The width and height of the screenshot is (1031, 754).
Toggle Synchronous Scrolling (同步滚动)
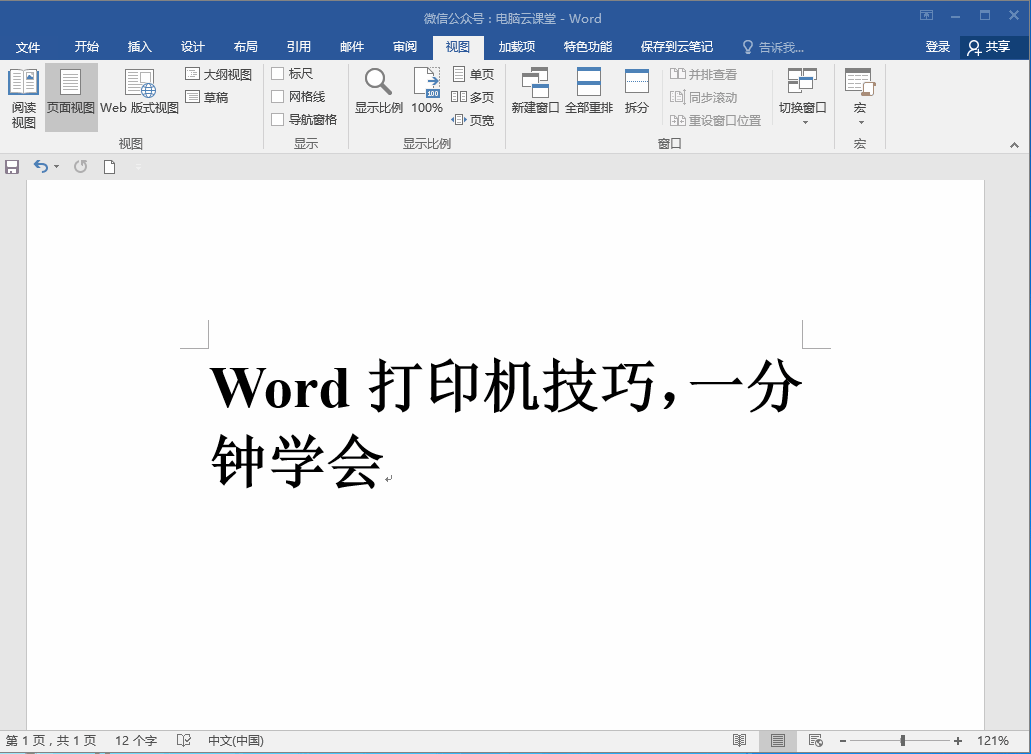tap(704, 97)
